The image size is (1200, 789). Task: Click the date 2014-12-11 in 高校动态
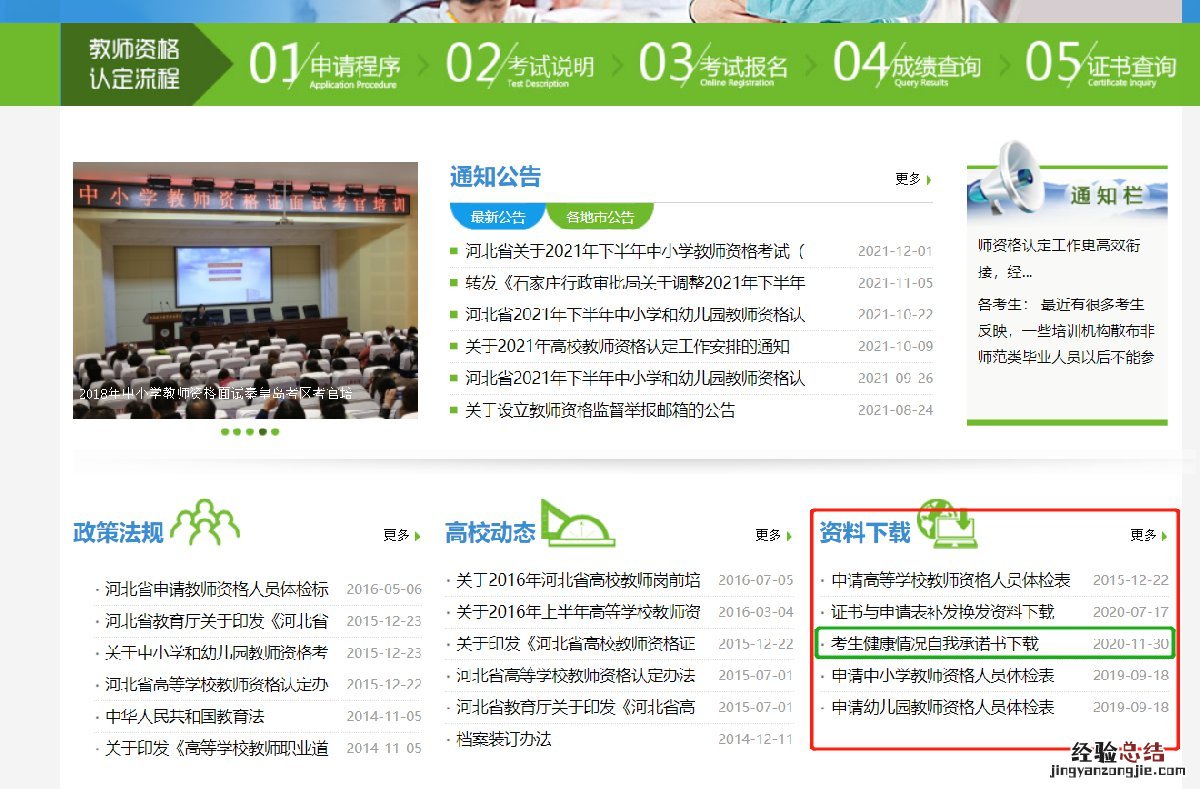(x=755, y=740)
